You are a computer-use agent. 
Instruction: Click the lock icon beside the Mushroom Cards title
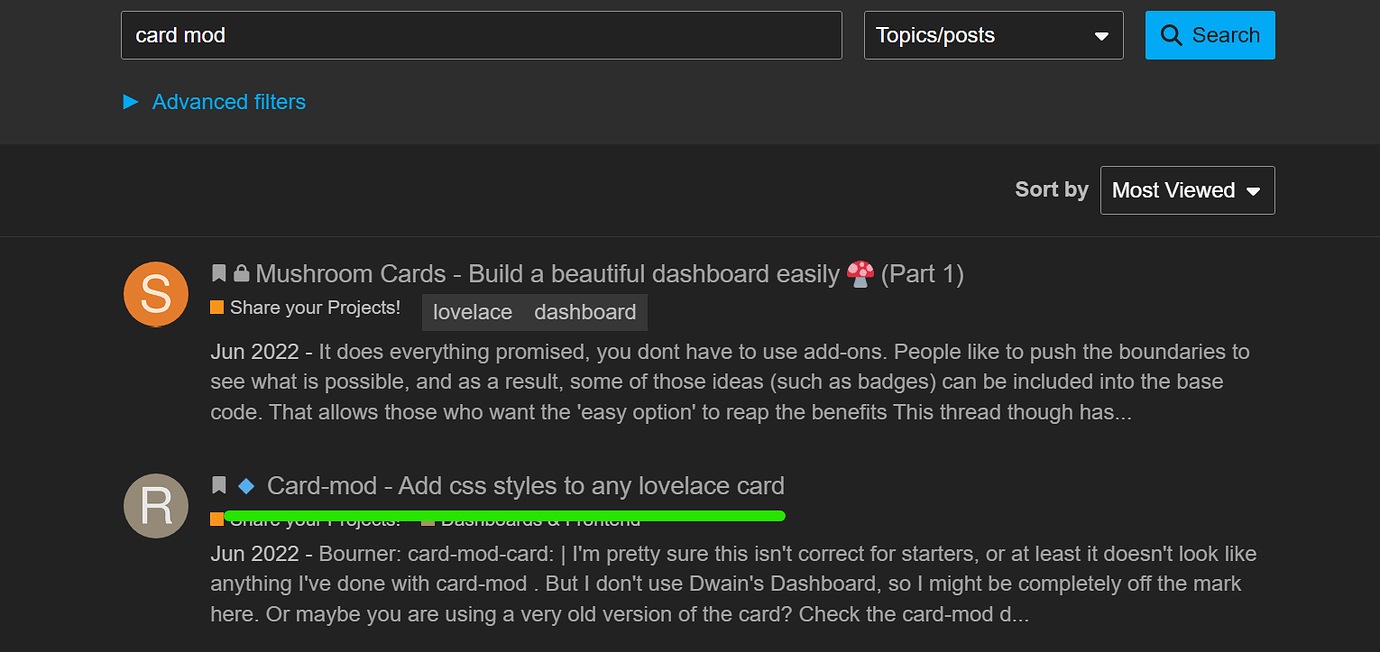pos(240,272)
